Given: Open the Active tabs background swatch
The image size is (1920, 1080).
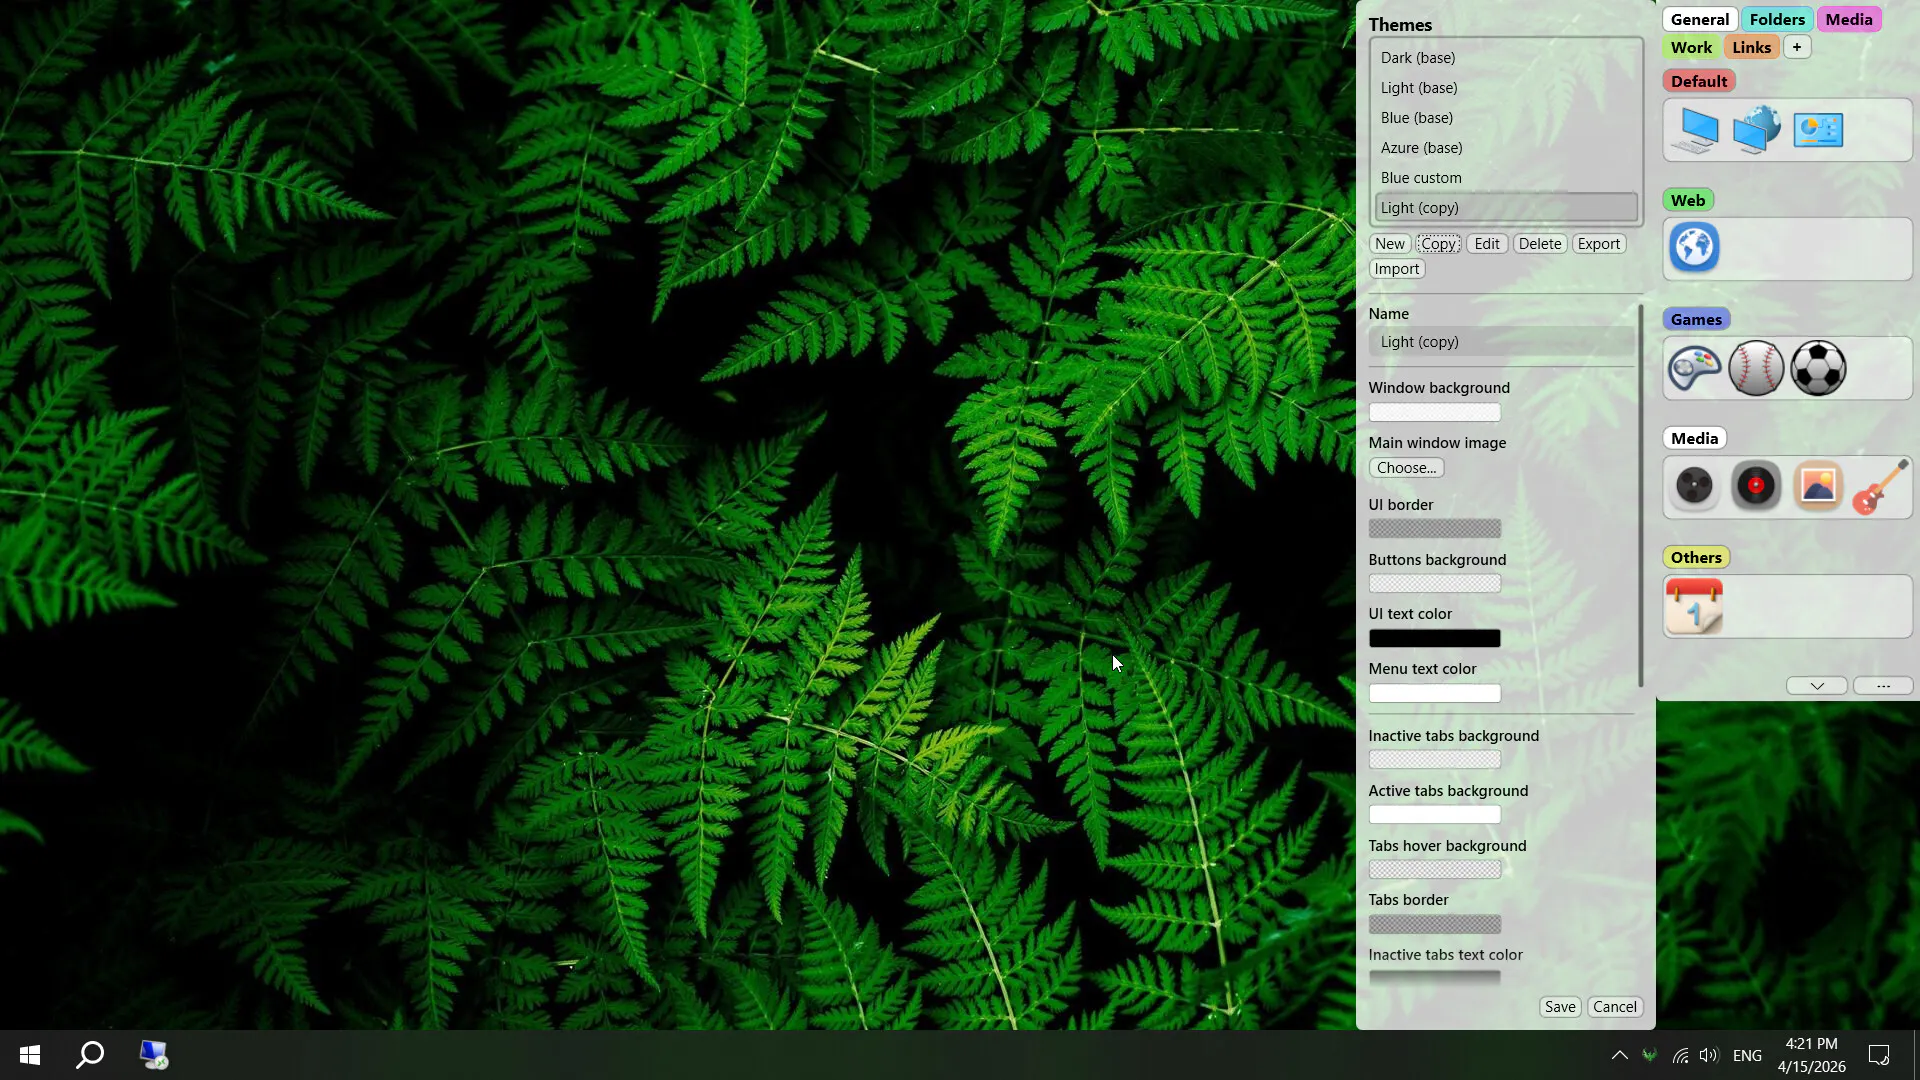Looking at the screenshot, I should click(1435, 815).
